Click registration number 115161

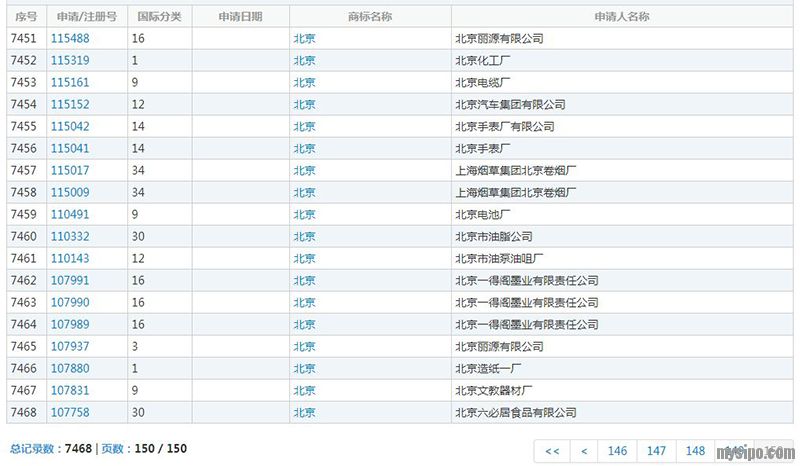[70, 82]
